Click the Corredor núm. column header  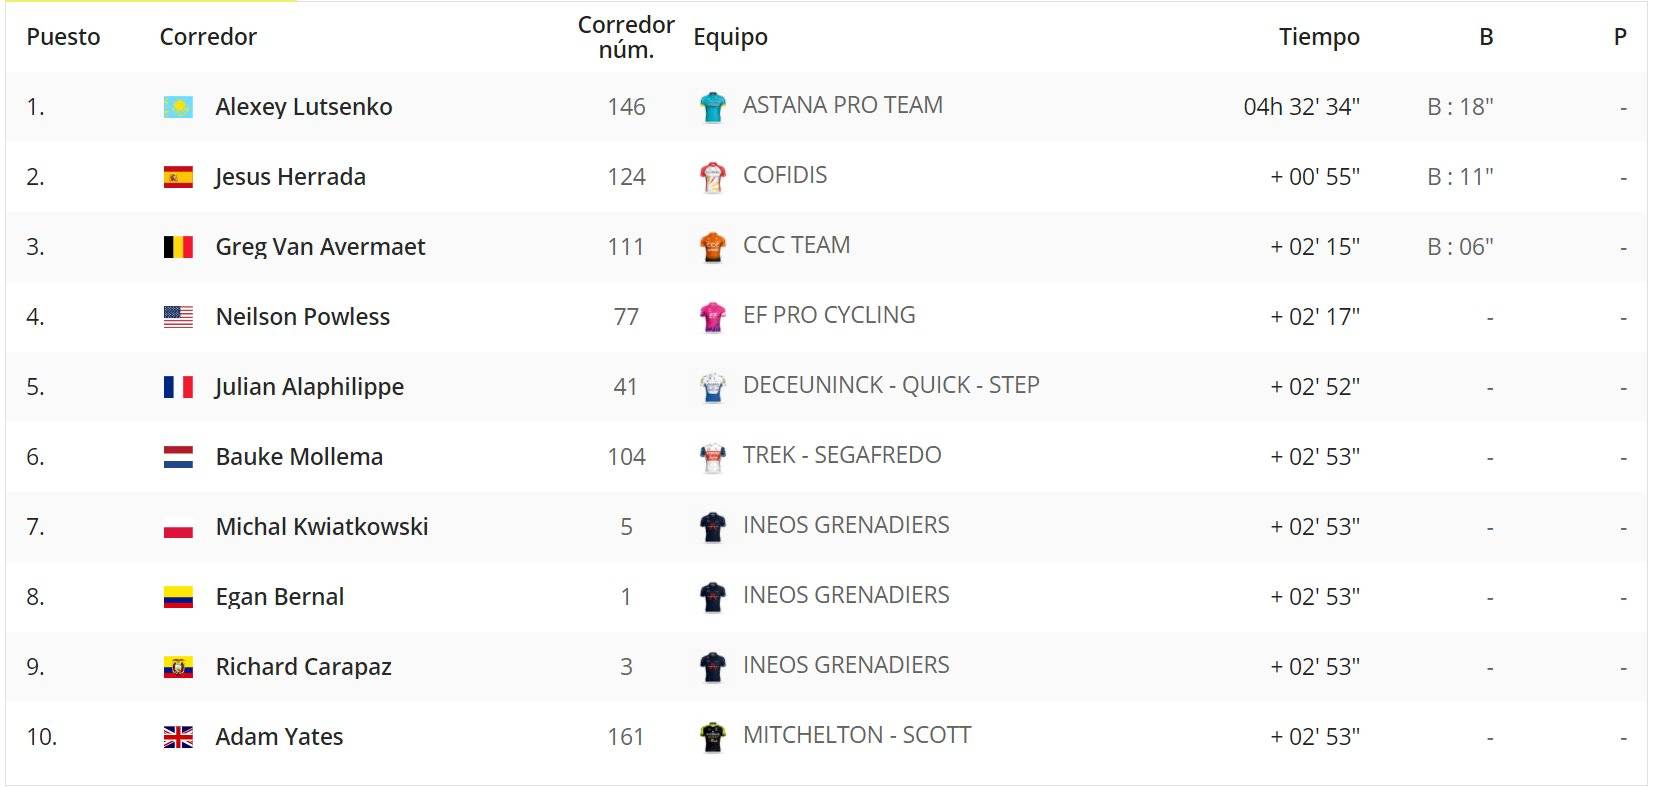tap(626, 37)
